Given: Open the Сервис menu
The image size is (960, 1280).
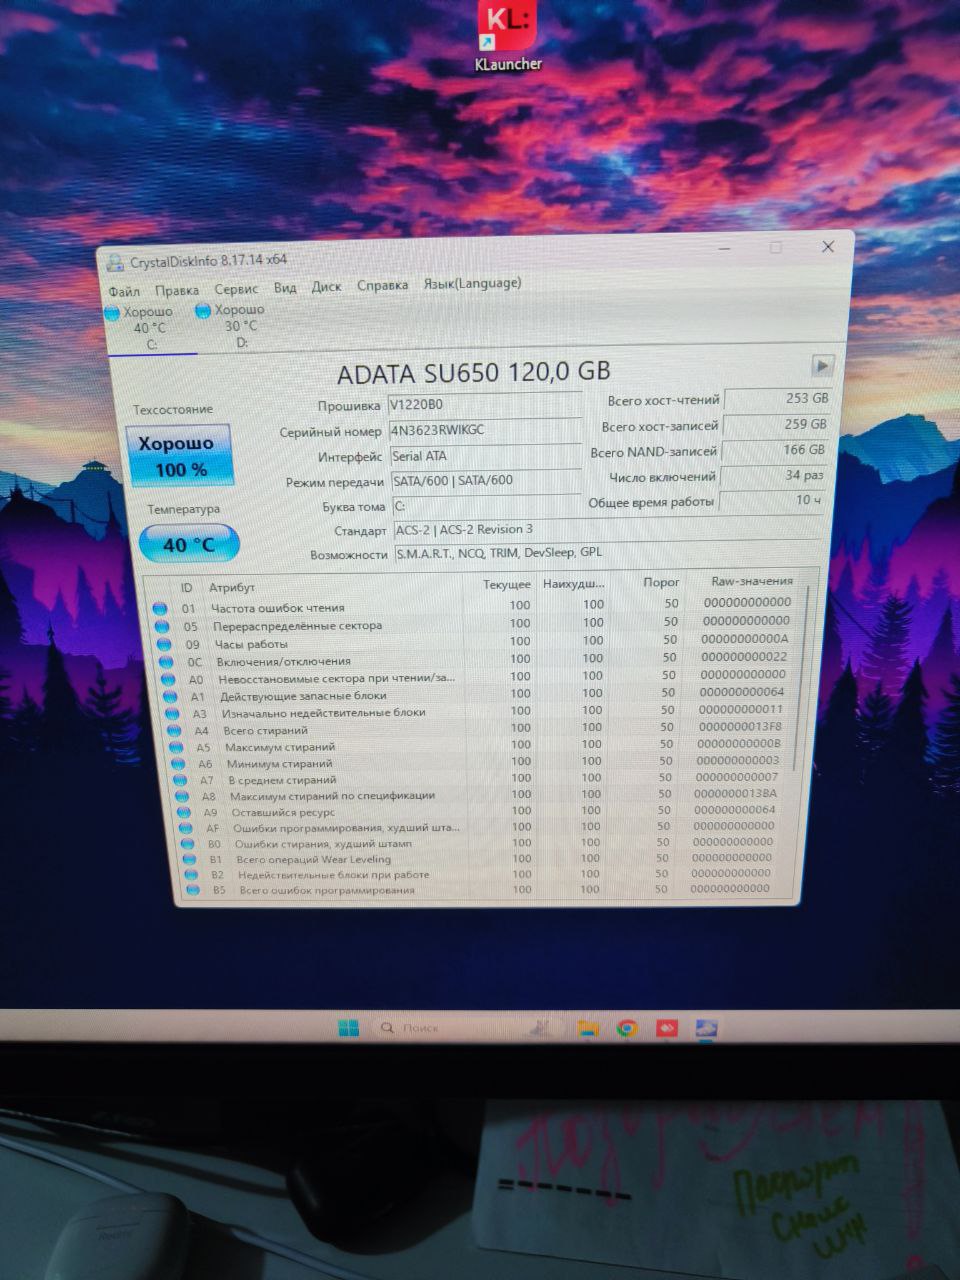Looking at the screenshot, I should click(x=236, y=289).
